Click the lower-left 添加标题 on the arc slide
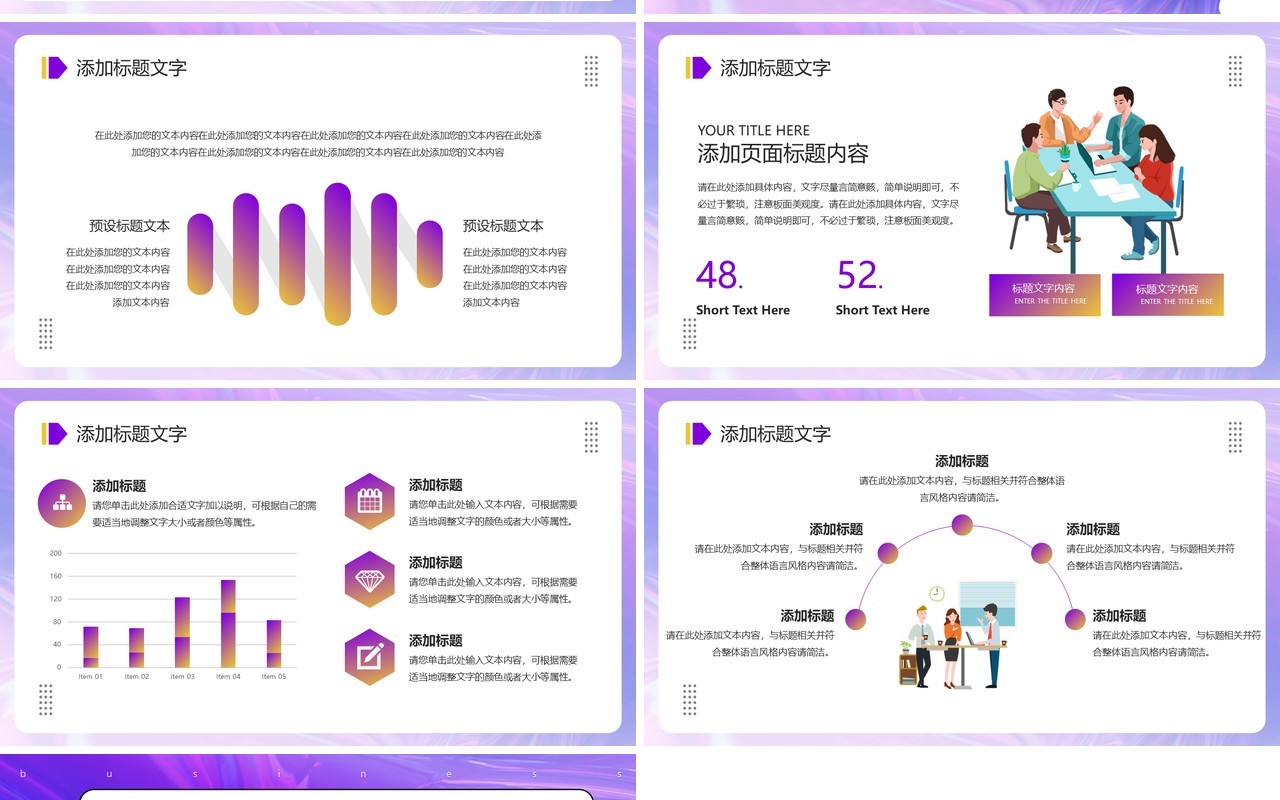Viewport: 1280px width, 800px height. 807,616
